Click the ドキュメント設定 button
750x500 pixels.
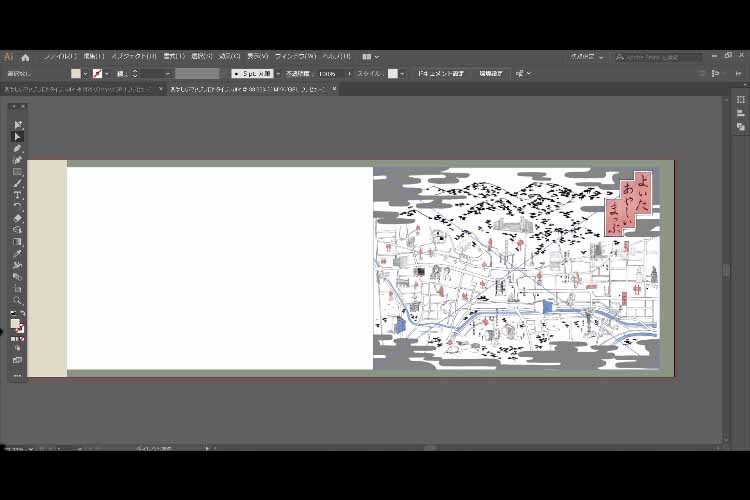click(x=441, y=73)
